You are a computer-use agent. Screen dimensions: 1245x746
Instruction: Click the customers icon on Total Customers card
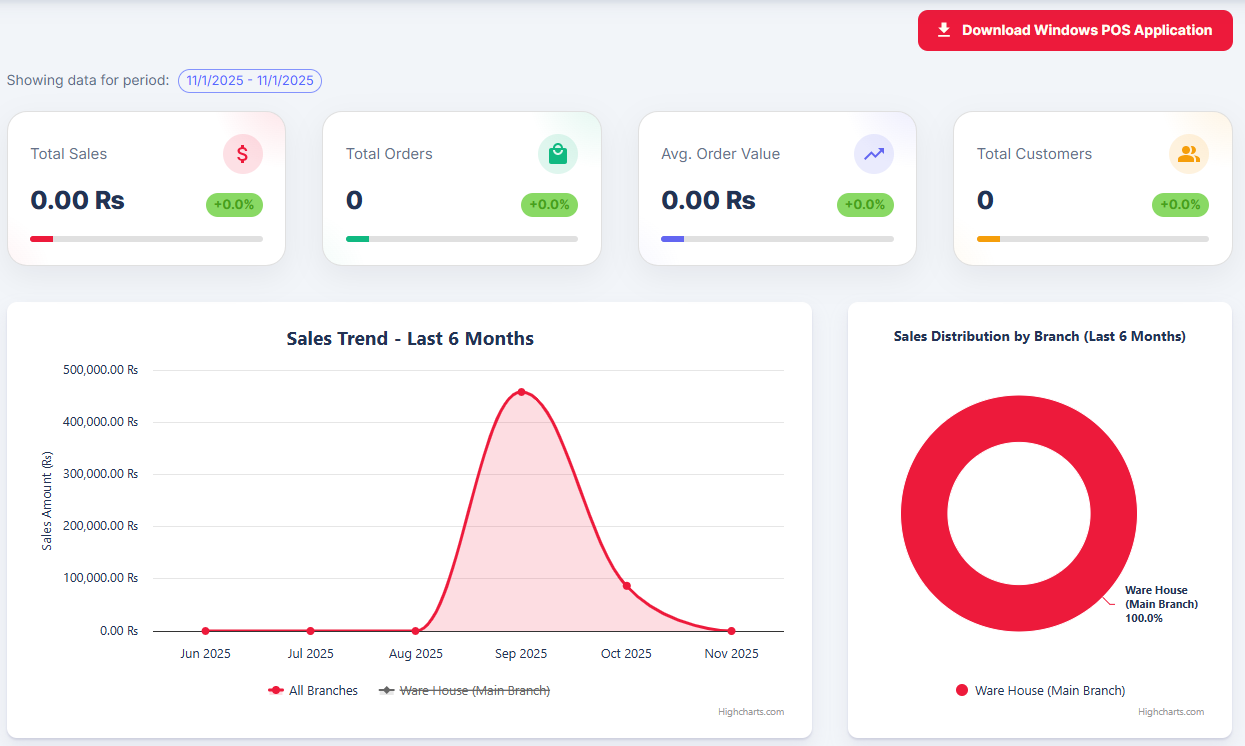[x=1189, y=153]
